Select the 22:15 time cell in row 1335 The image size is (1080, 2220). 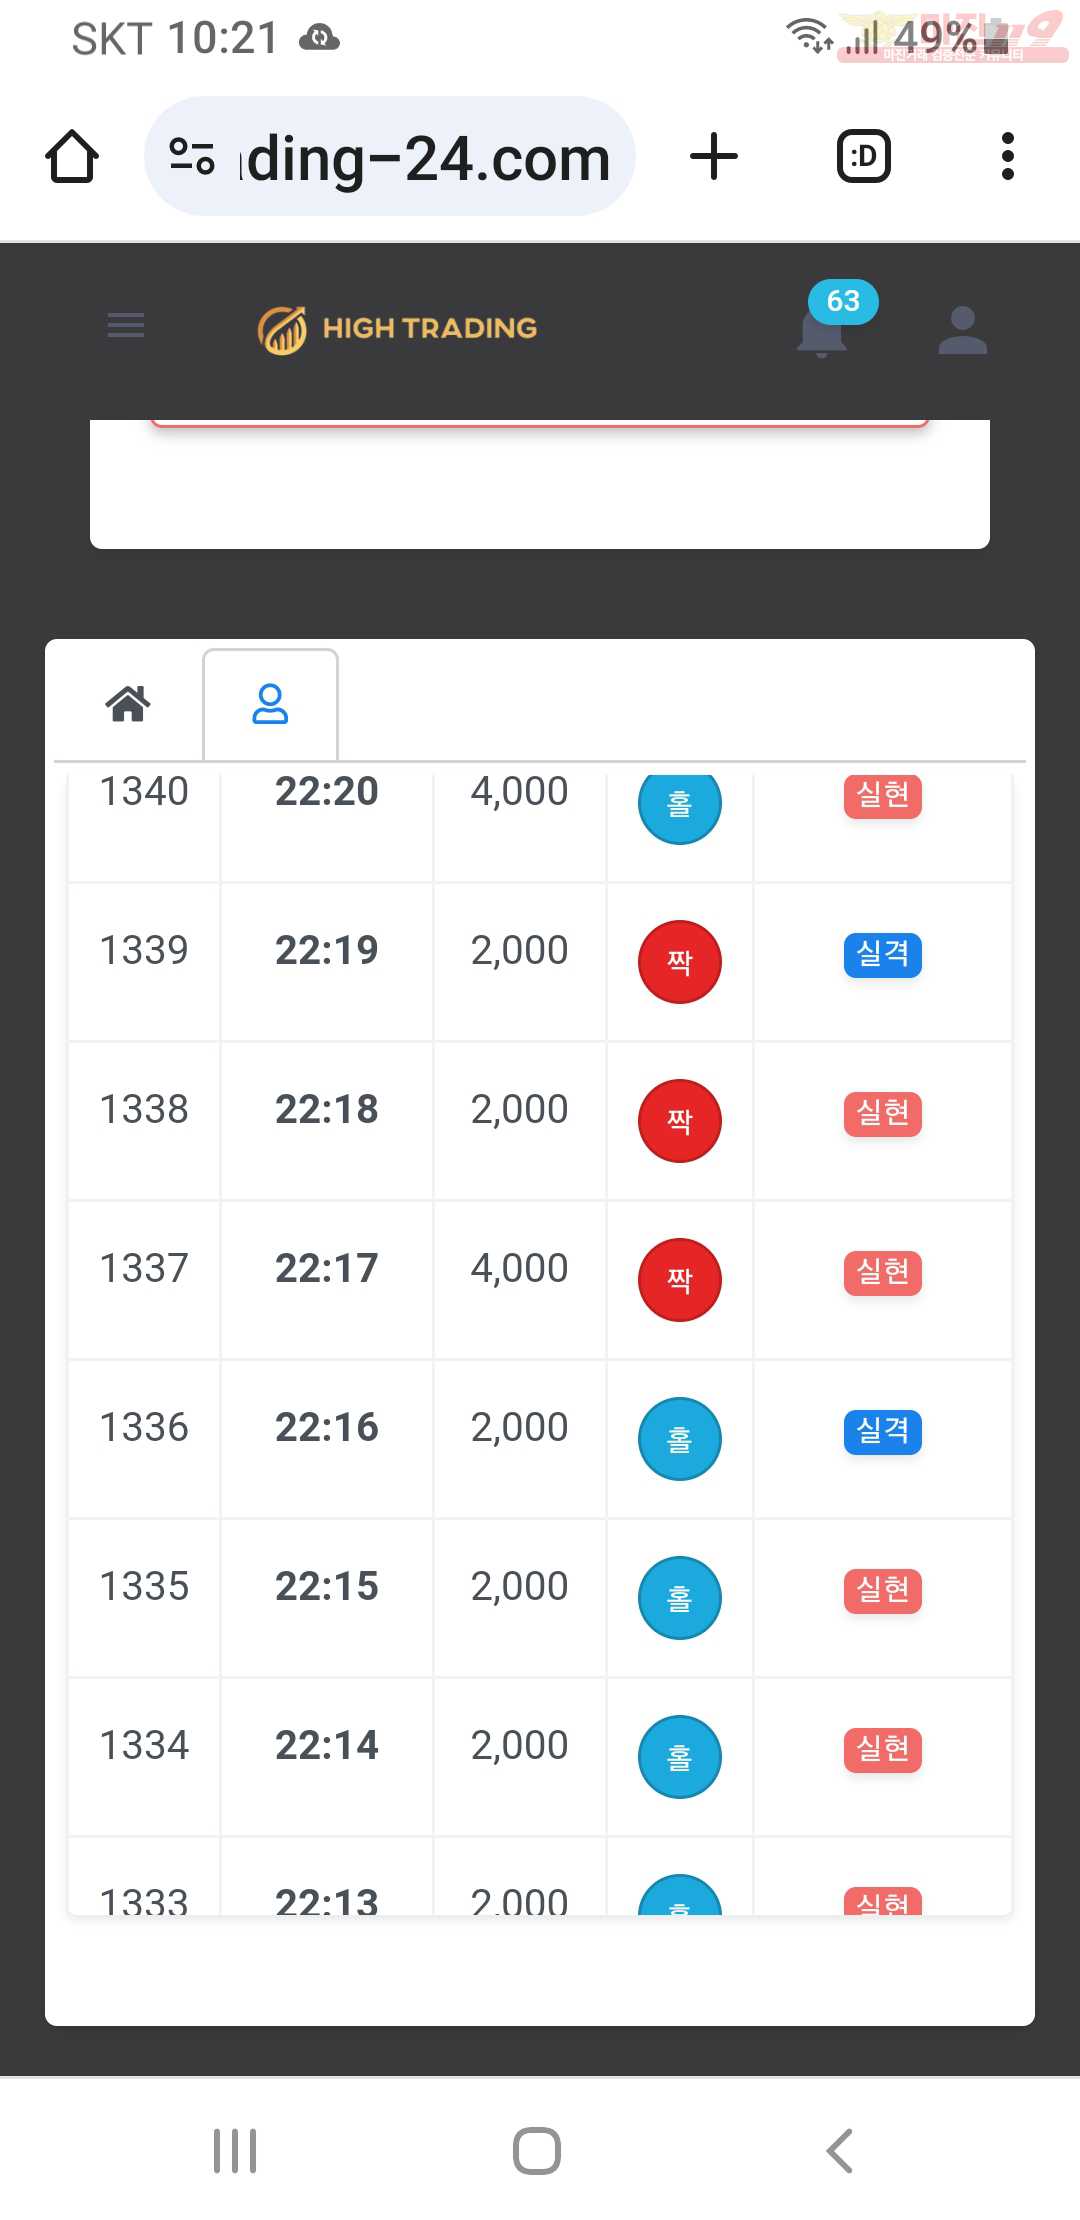click(327, 1586)
